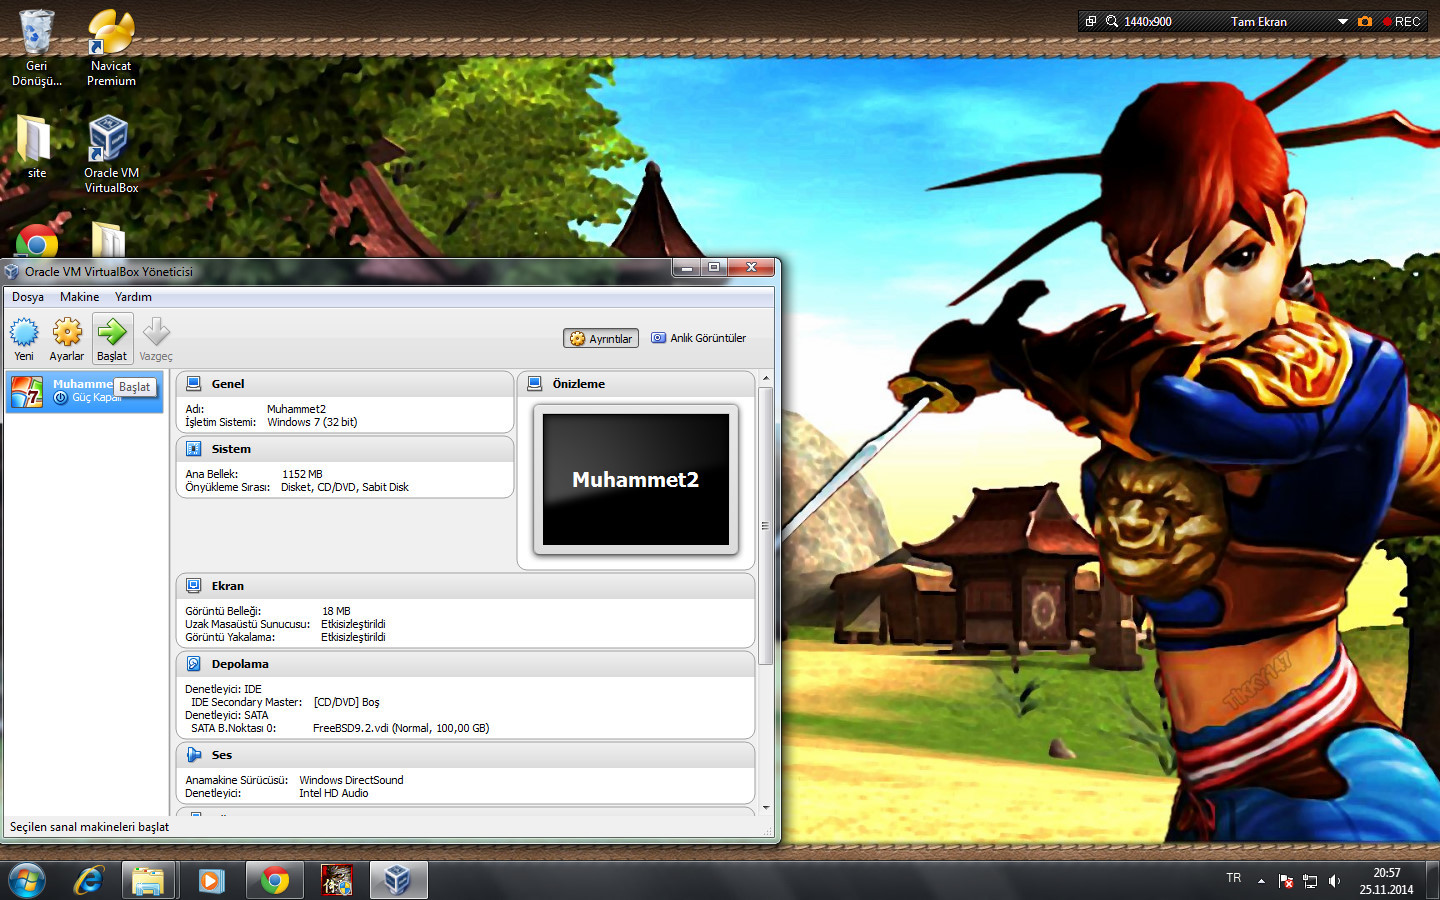The height and width of the screenshot is (900, 1440).
Task: Click the REC record button
Action: pos(1401,21)
